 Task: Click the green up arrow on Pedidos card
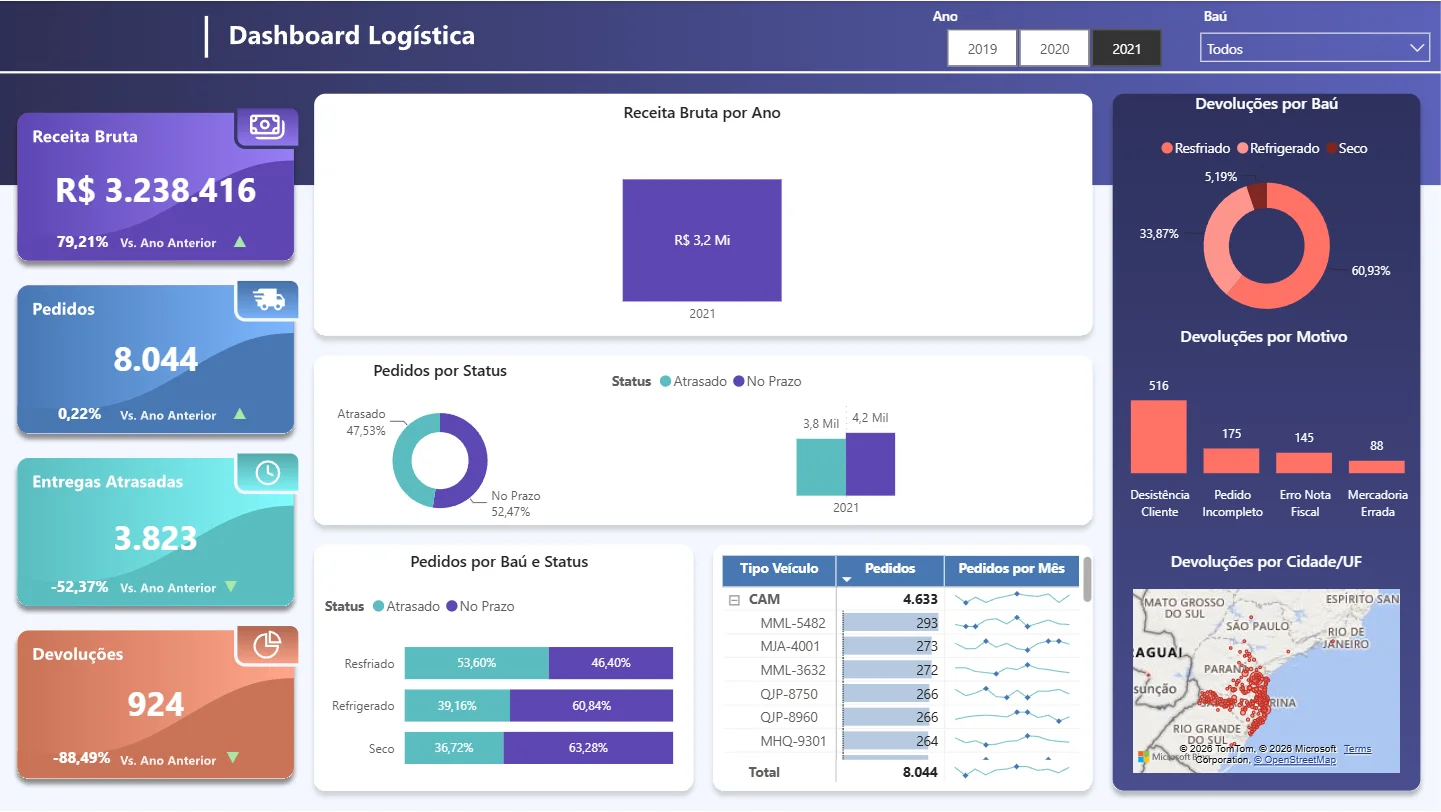pyautogui.click(x=239, y=414)
